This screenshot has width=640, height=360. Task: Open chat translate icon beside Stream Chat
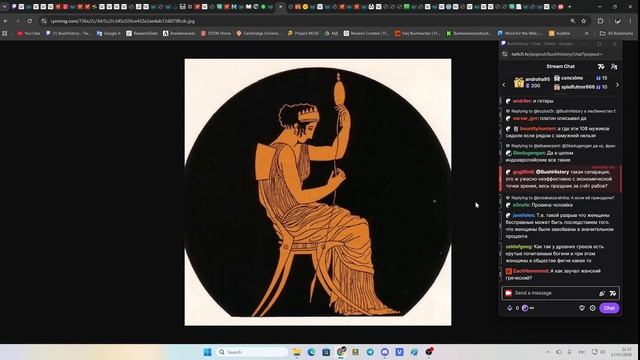[601, 67]
